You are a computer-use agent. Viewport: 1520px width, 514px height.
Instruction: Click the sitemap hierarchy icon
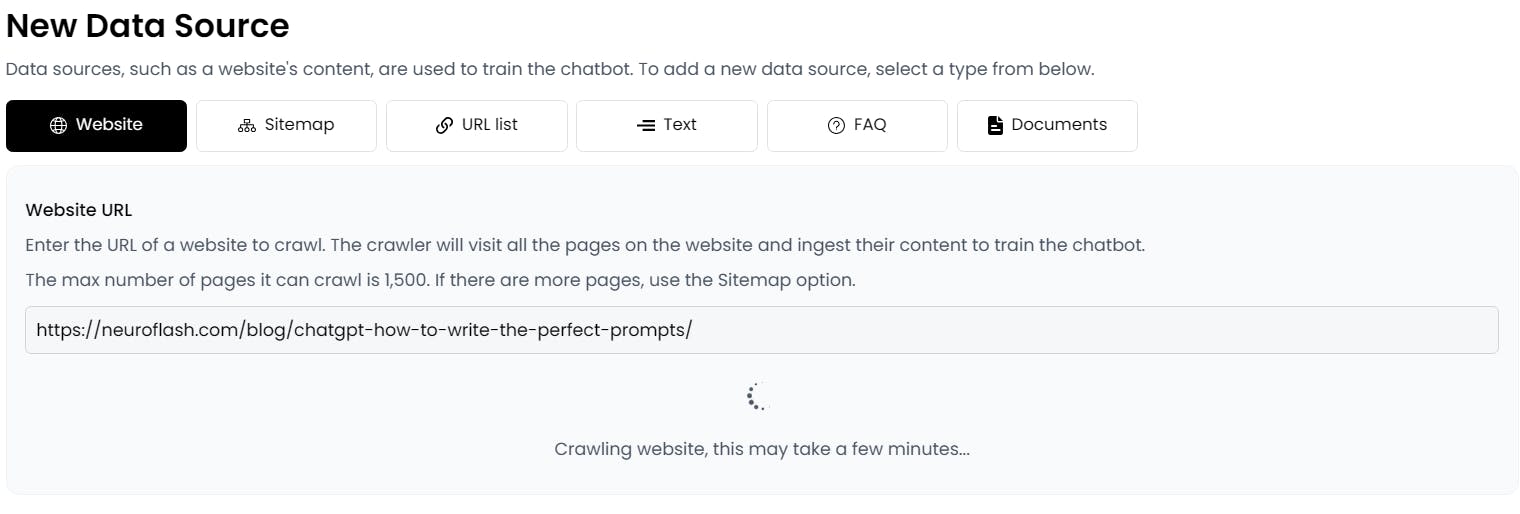point(247,125)
